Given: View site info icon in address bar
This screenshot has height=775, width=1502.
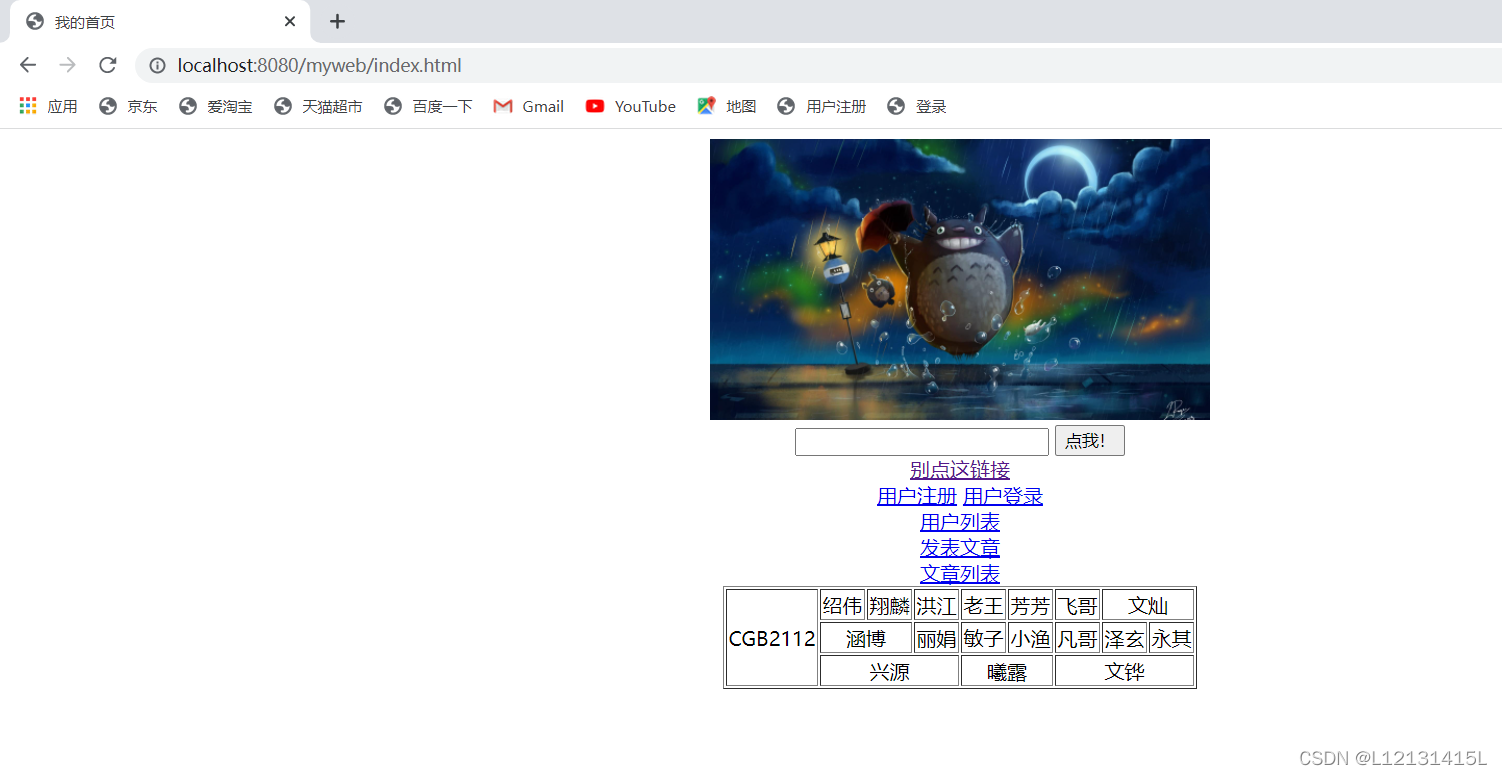Looking at the screenshot, I should (x=157, y=66).
